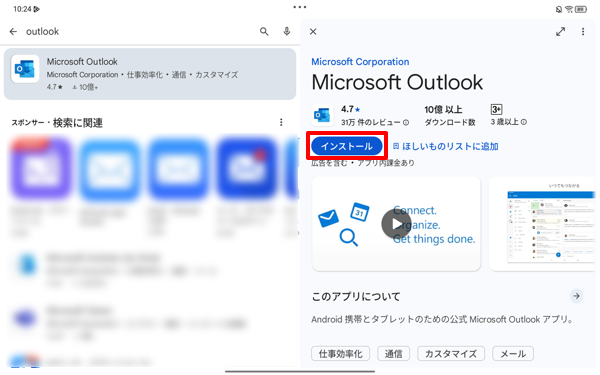Image resolution: width=600 pixels, height=375 pixels.
Task: Tap the three-dot split-screen handle at top
Action: 300,7
